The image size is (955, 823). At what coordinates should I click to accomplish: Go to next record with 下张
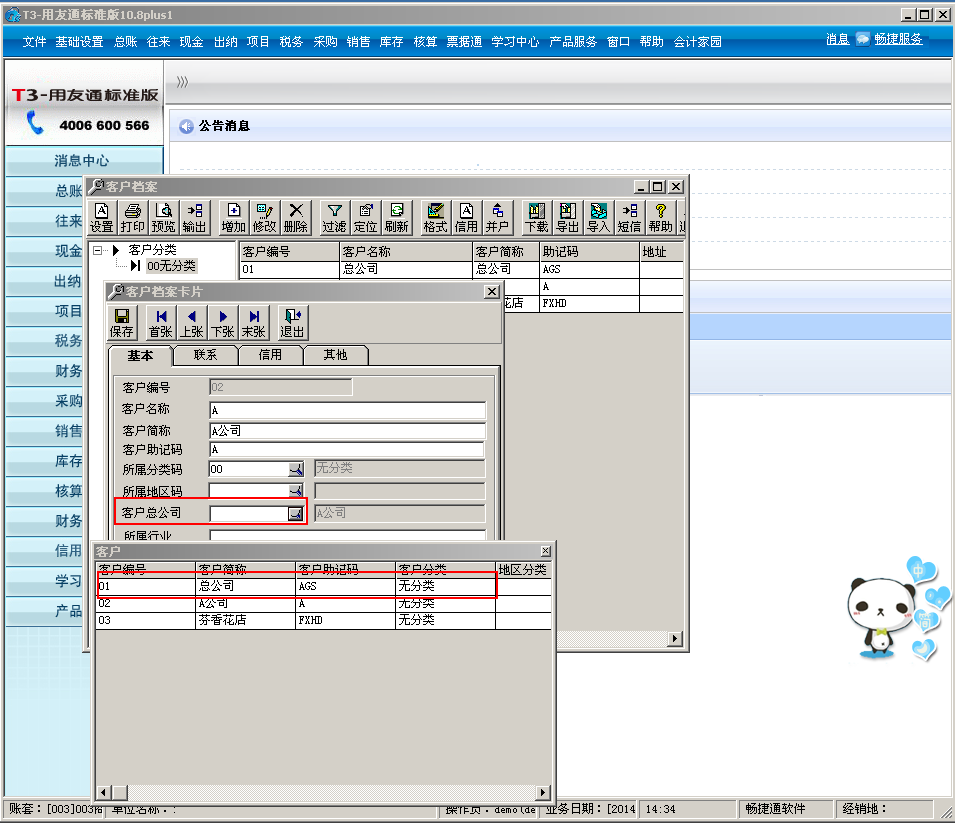tap(223, 323)
